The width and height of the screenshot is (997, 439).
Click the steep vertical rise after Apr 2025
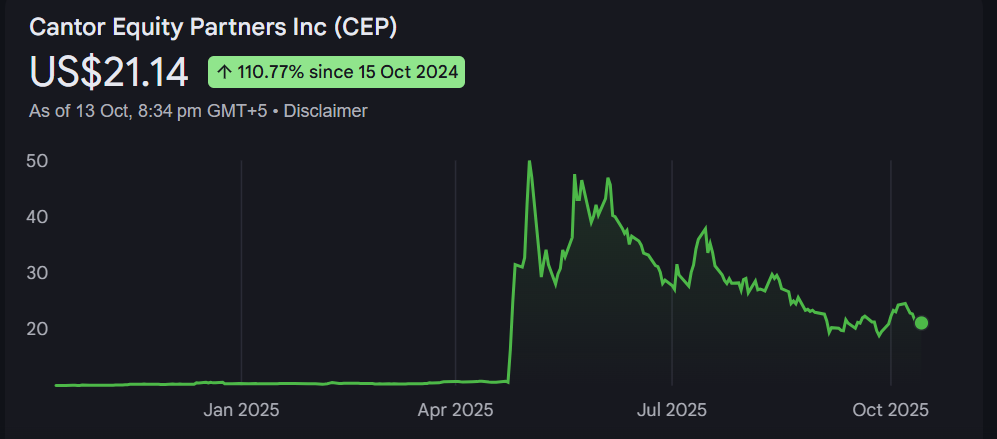pos(512,320)
